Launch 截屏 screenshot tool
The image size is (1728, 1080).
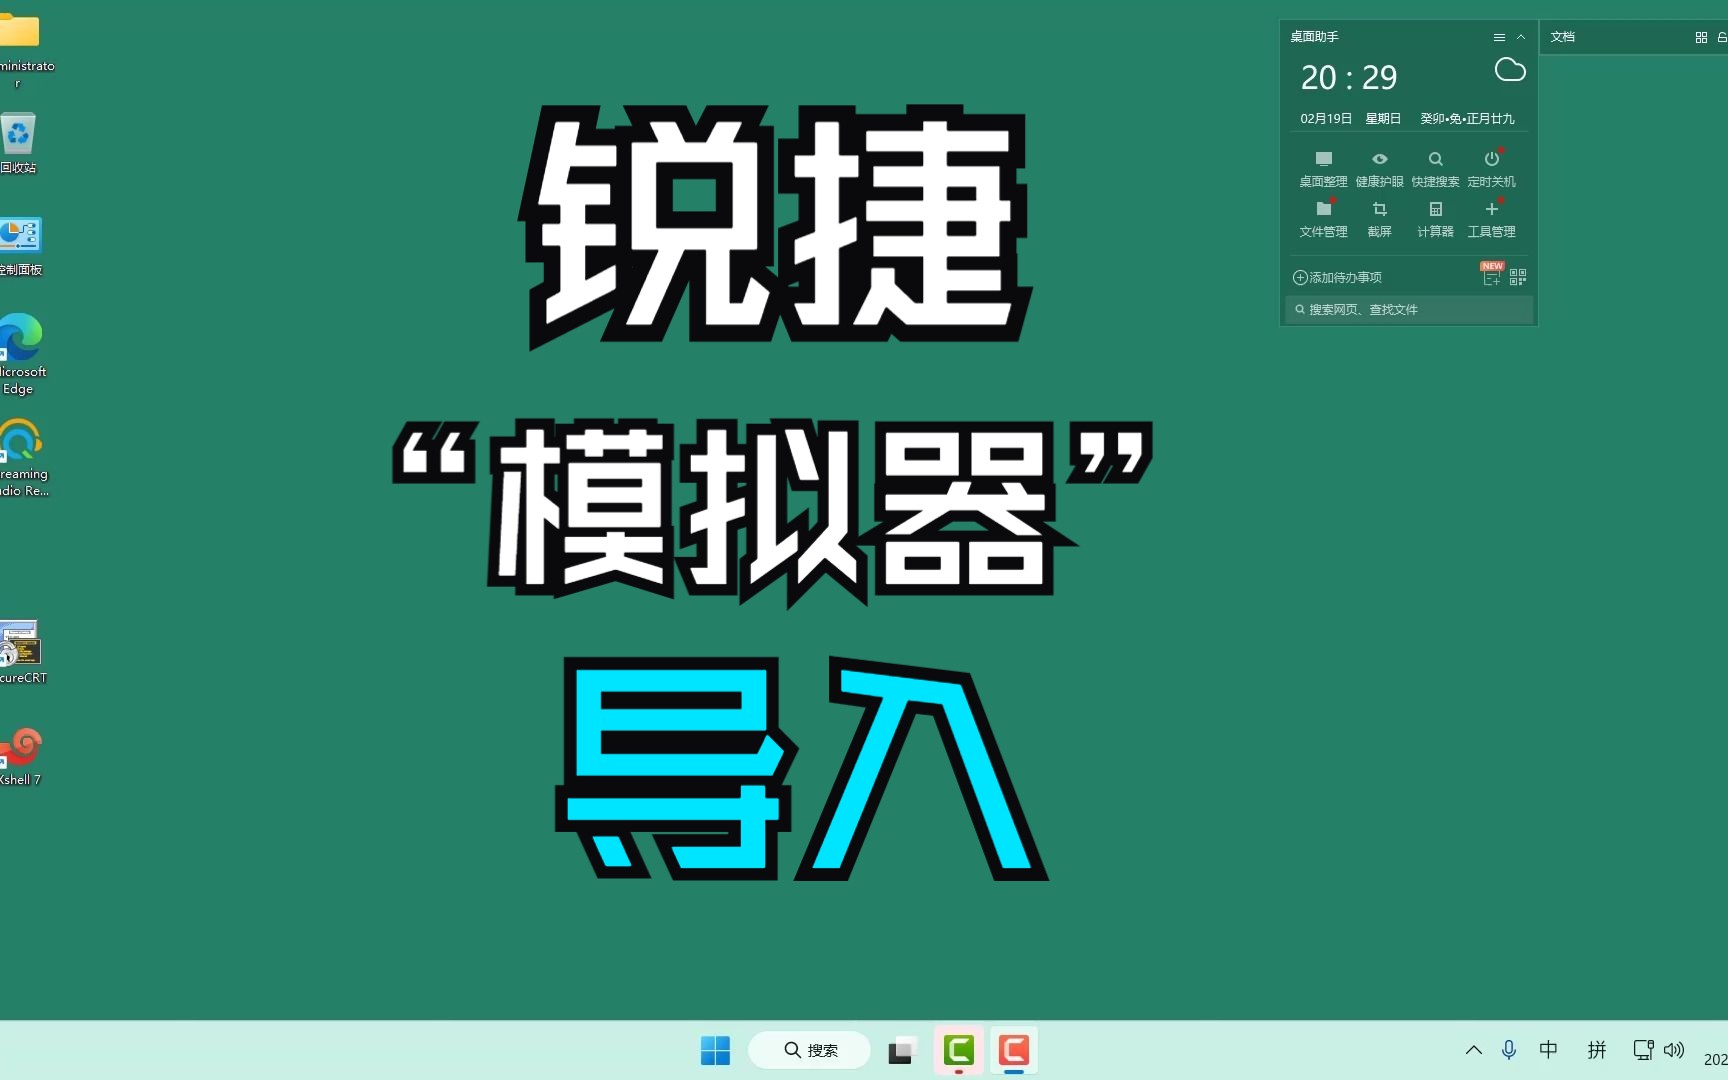tap(1379, 219)
